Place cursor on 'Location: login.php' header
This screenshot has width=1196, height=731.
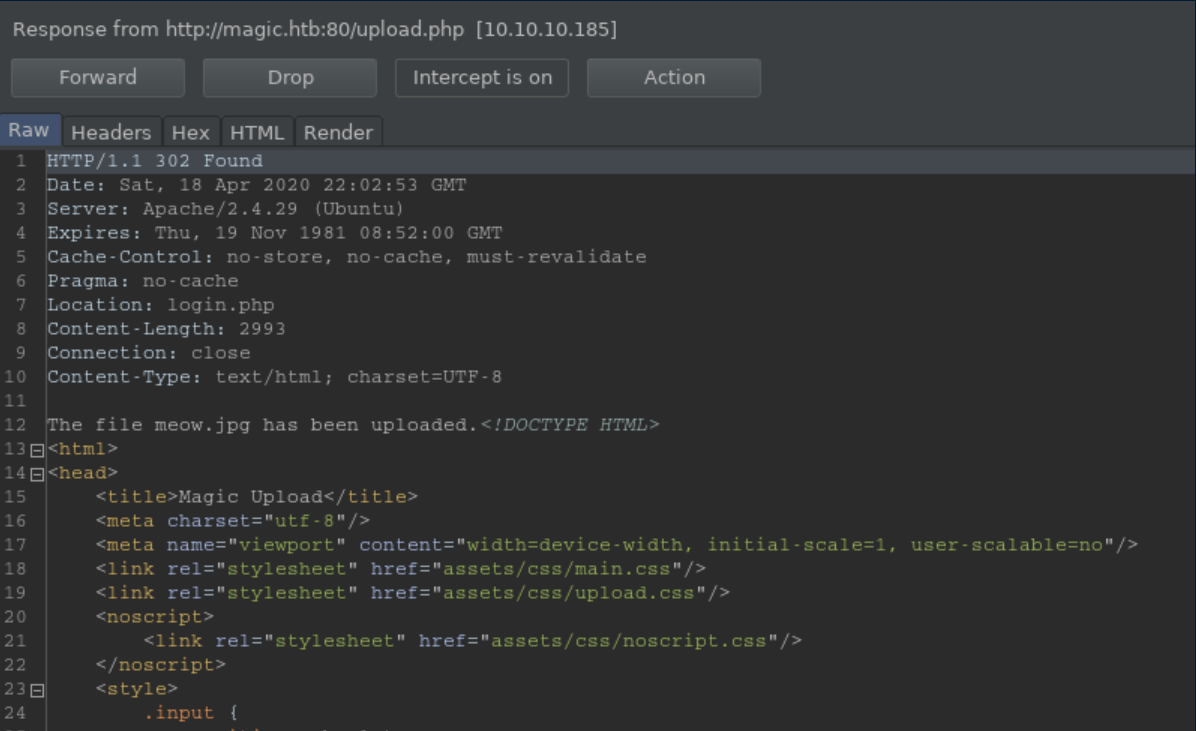(x=160, y=305)
